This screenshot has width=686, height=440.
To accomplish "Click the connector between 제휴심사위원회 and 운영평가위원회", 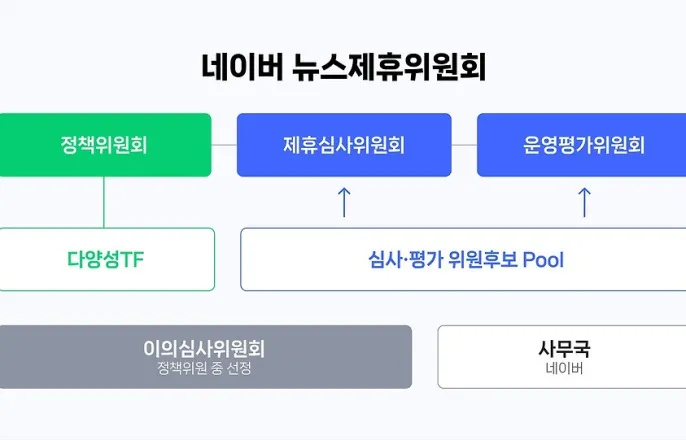I will pos(464,145).
